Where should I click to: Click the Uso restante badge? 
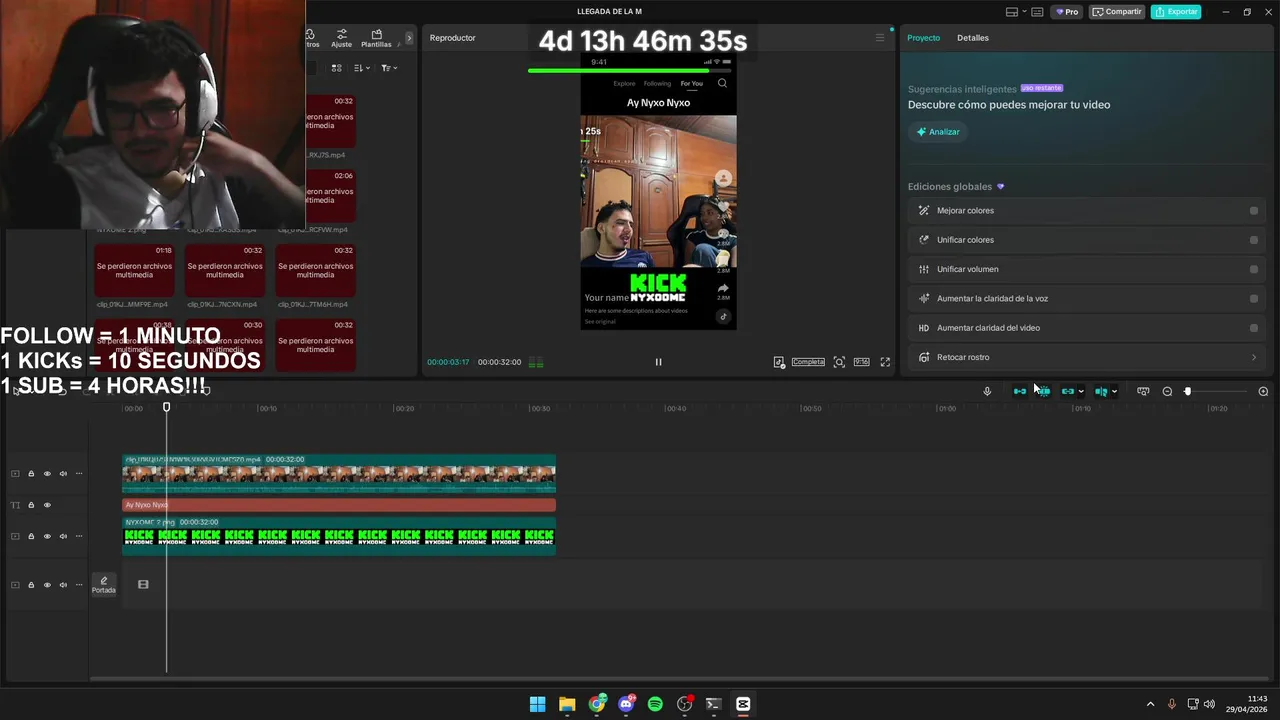(1042, 88)
